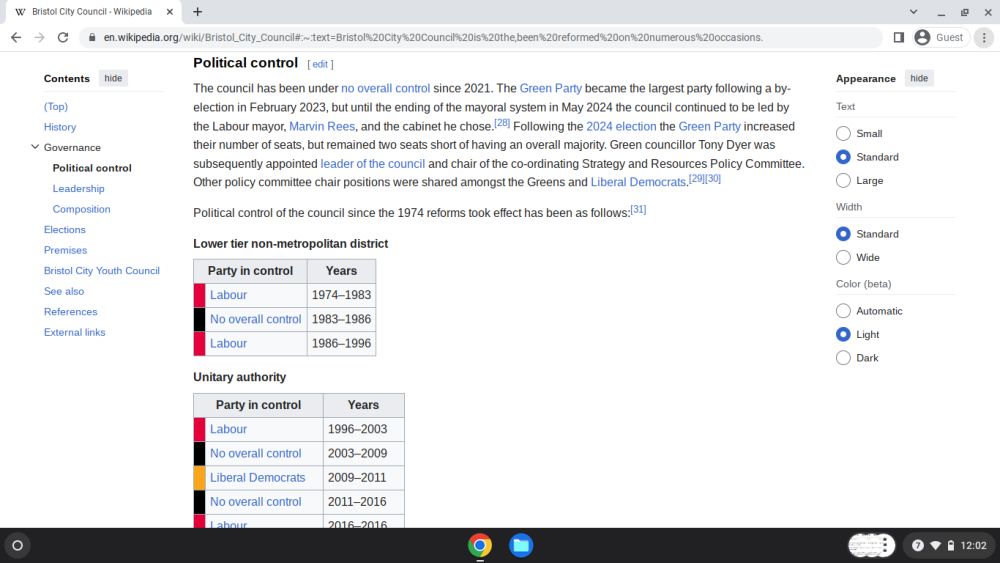Open Files app from shelf
Image resolution: width=1000 pixels, height=563 pixels.
tap(521, 545)
